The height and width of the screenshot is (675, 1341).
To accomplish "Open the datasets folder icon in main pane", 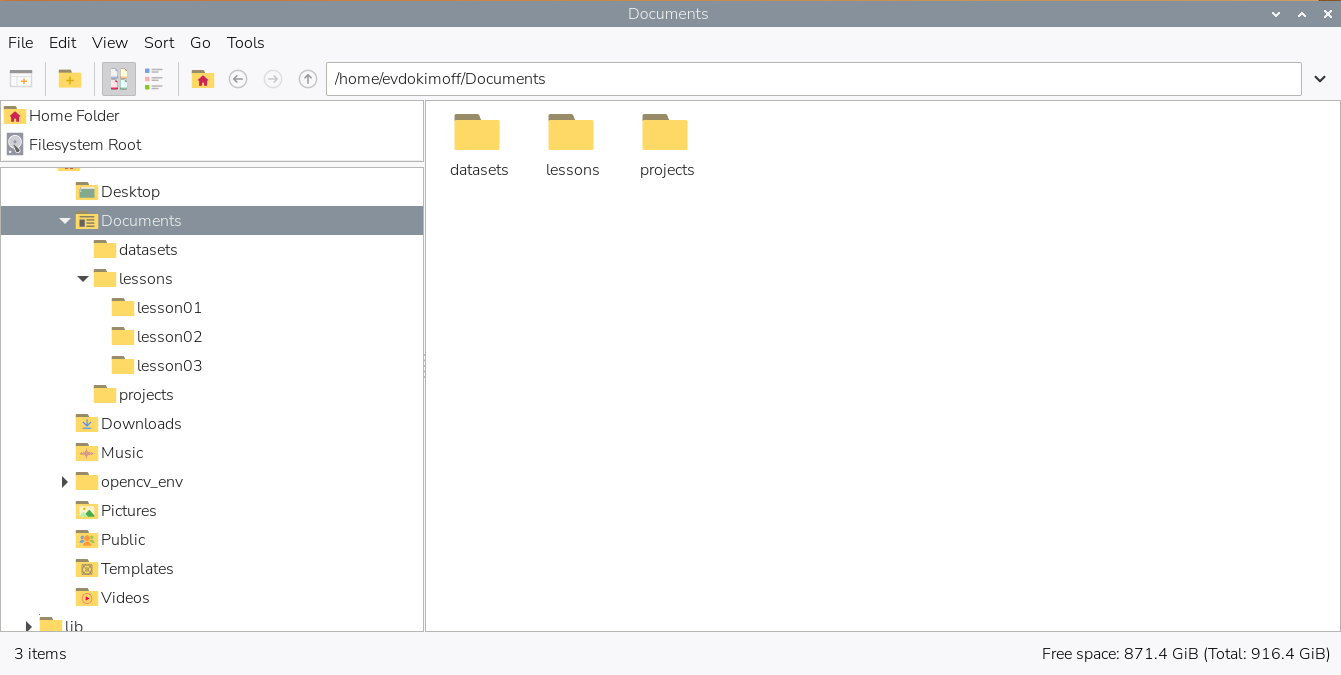I will [x=477, y=133].
